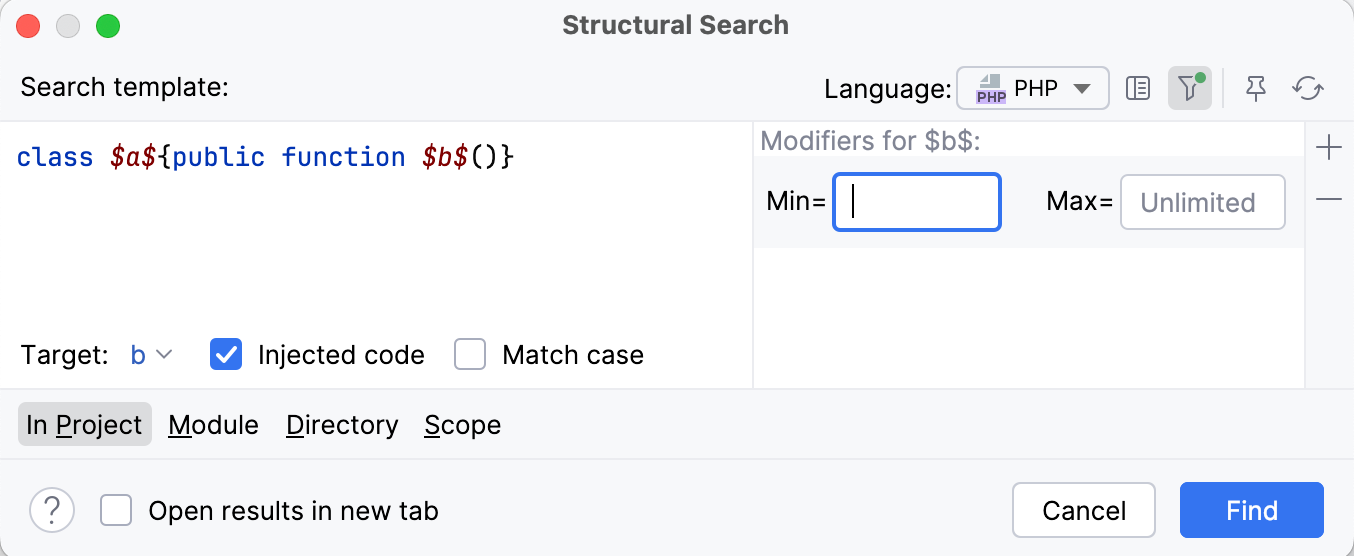The height and width of the screenshot is (556, 1354).
Task: Expand the Target b dropdown
Action: coord(152,355)
